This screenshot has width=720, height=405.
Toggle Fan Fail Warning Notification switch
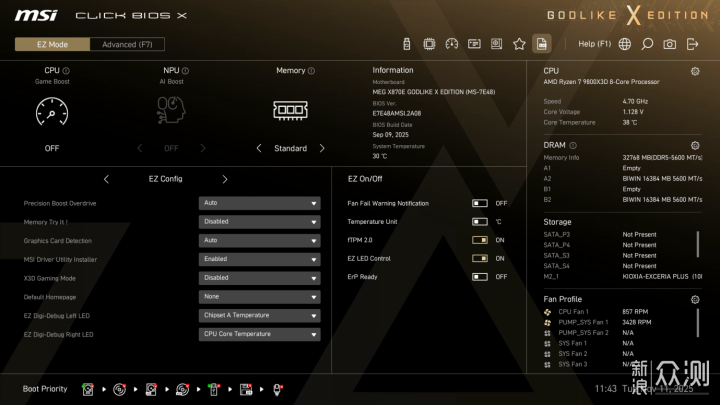(x=480, y=203)
